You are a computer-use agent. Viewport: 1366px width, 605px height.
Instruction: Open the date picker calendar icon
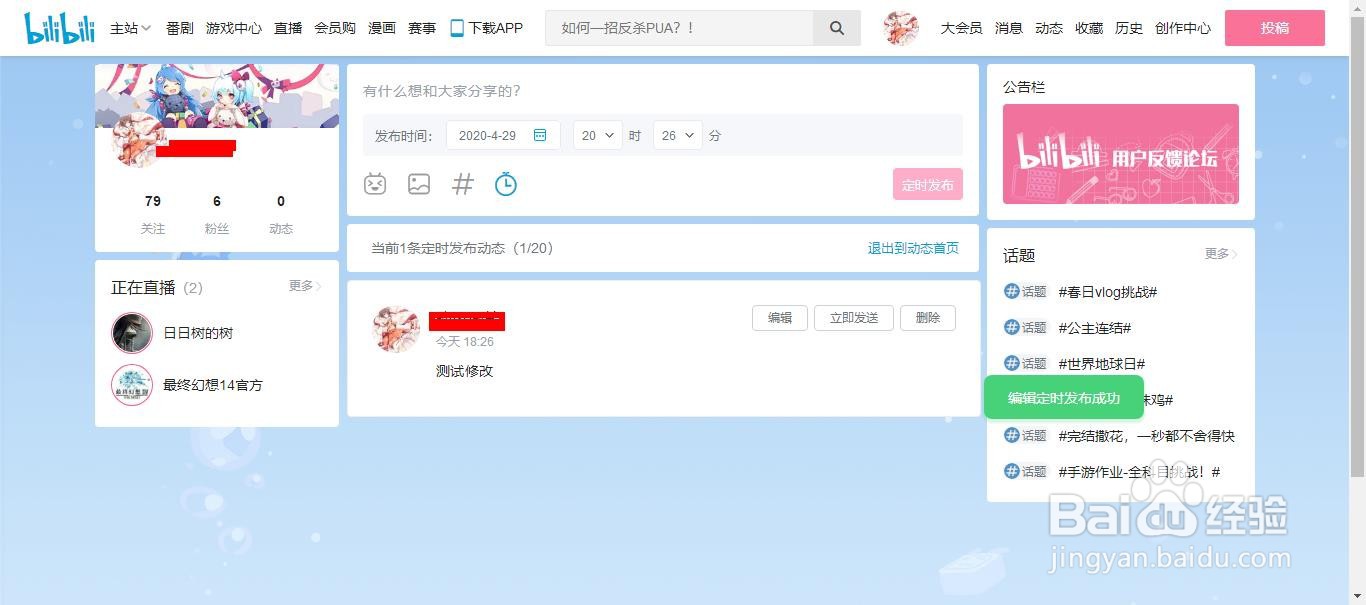click(541, 135)
